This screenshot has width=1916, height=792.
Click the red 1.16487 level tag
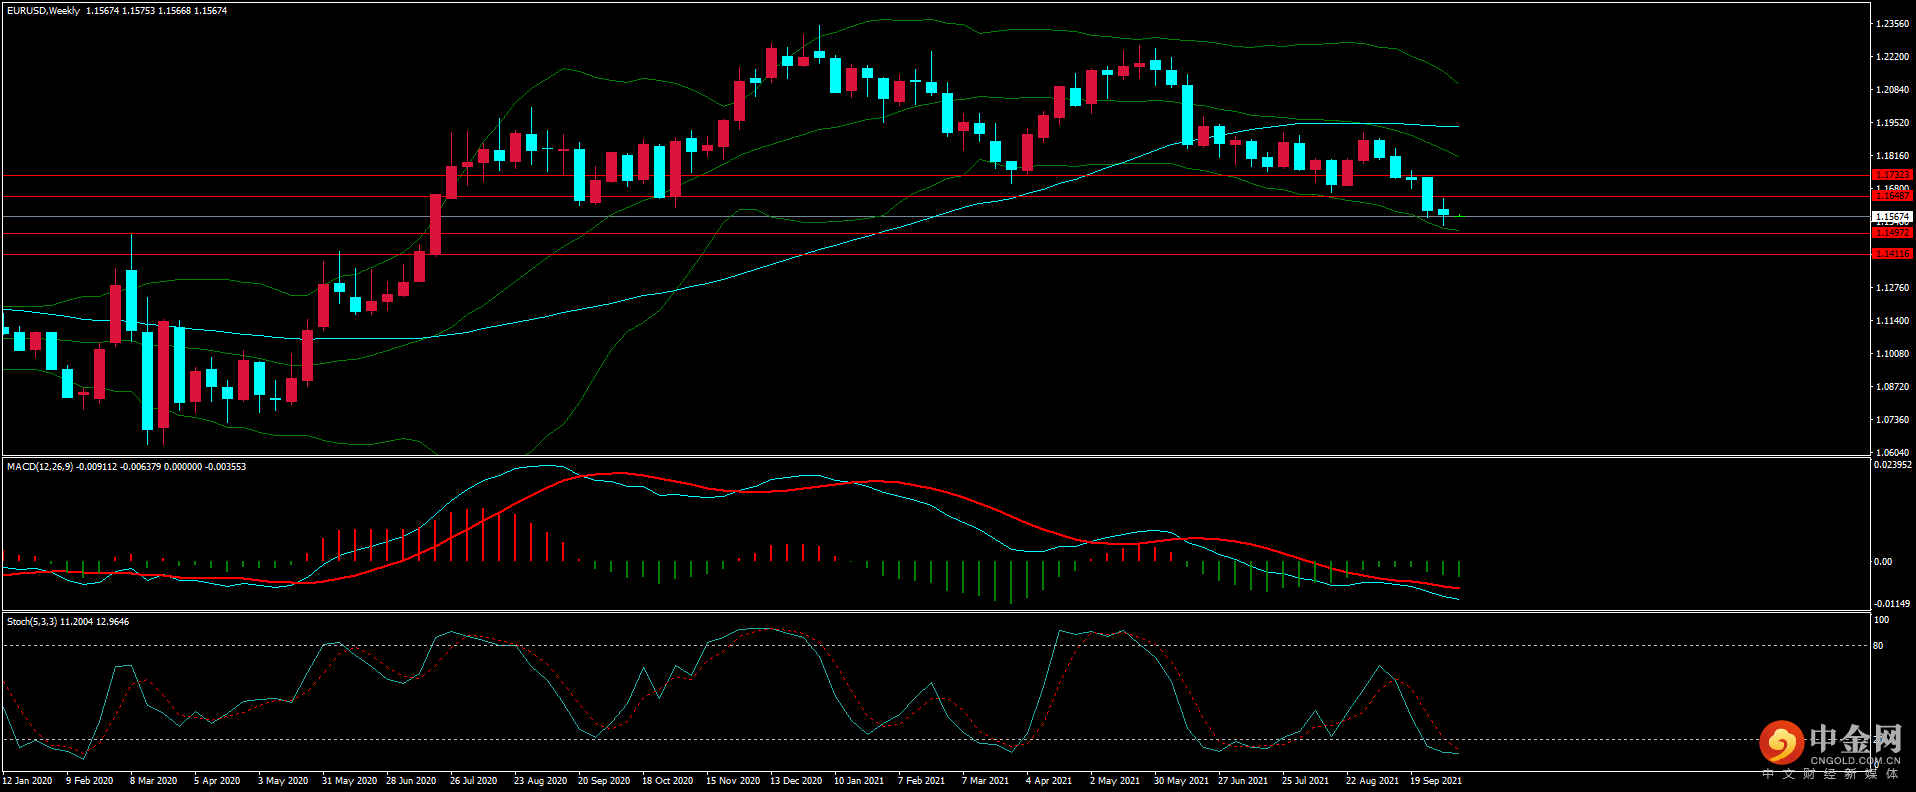pyautogui.click(x=1892, y=196)
